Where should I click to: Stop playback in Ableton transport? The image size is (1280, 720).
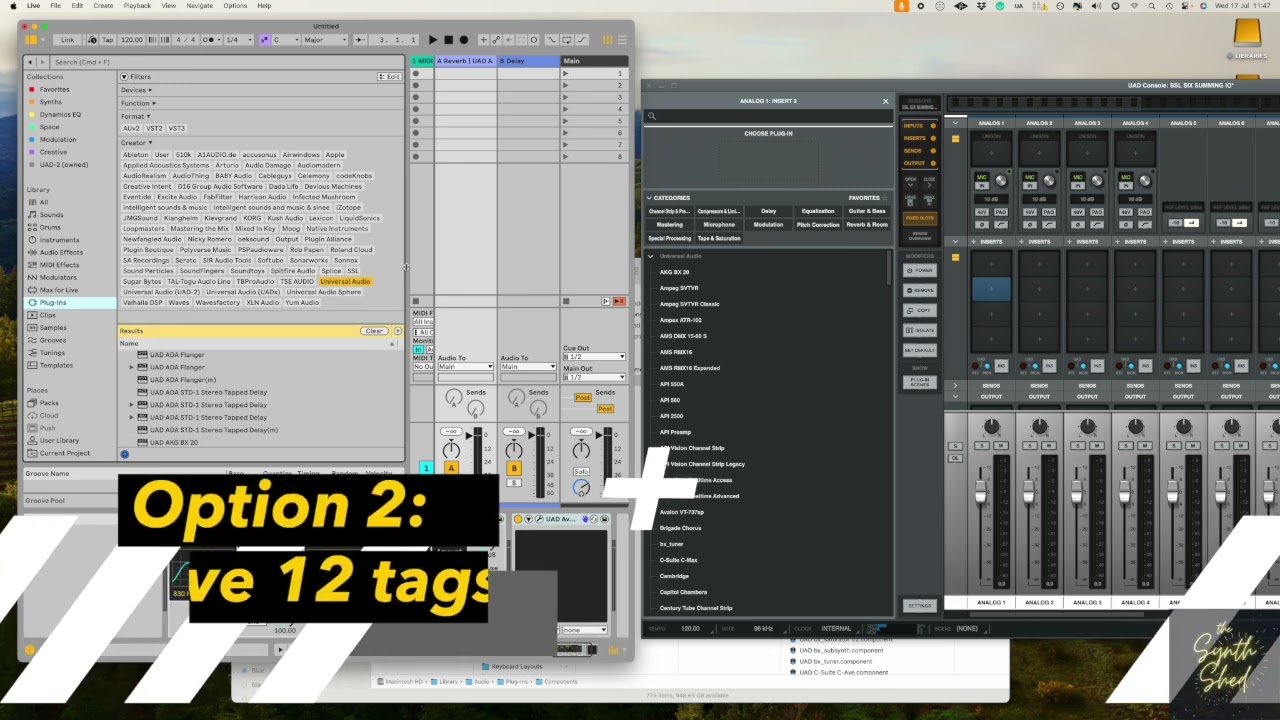448,40
